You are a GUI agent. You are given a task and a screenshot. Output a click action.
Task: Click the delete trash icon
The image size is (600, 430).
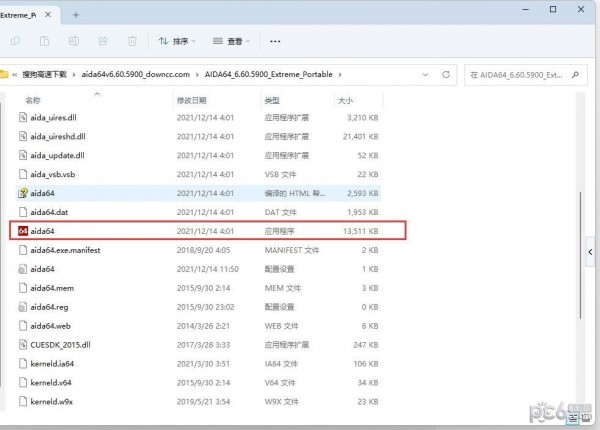132,41
